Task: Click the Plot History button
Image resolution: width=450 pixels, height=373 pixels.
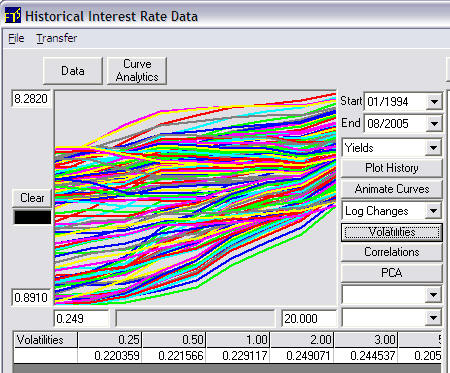Action: (392, 168)
